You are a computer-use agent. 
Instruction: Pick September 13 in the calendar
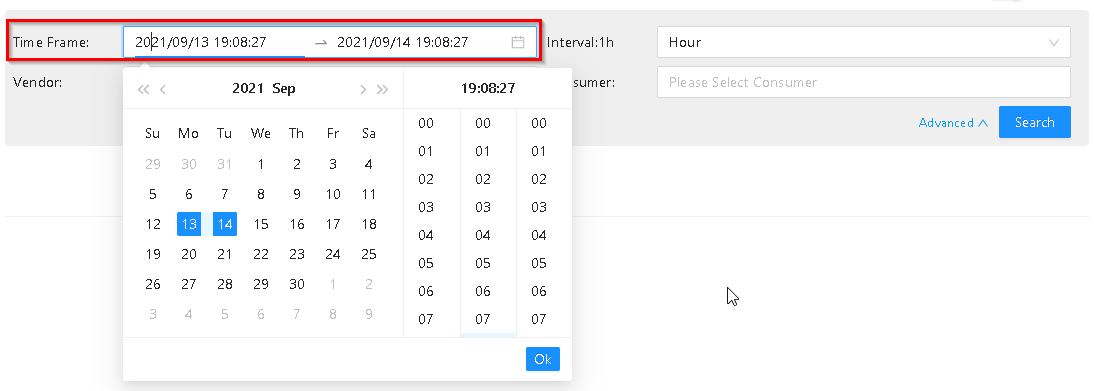[x=189, y=224]
